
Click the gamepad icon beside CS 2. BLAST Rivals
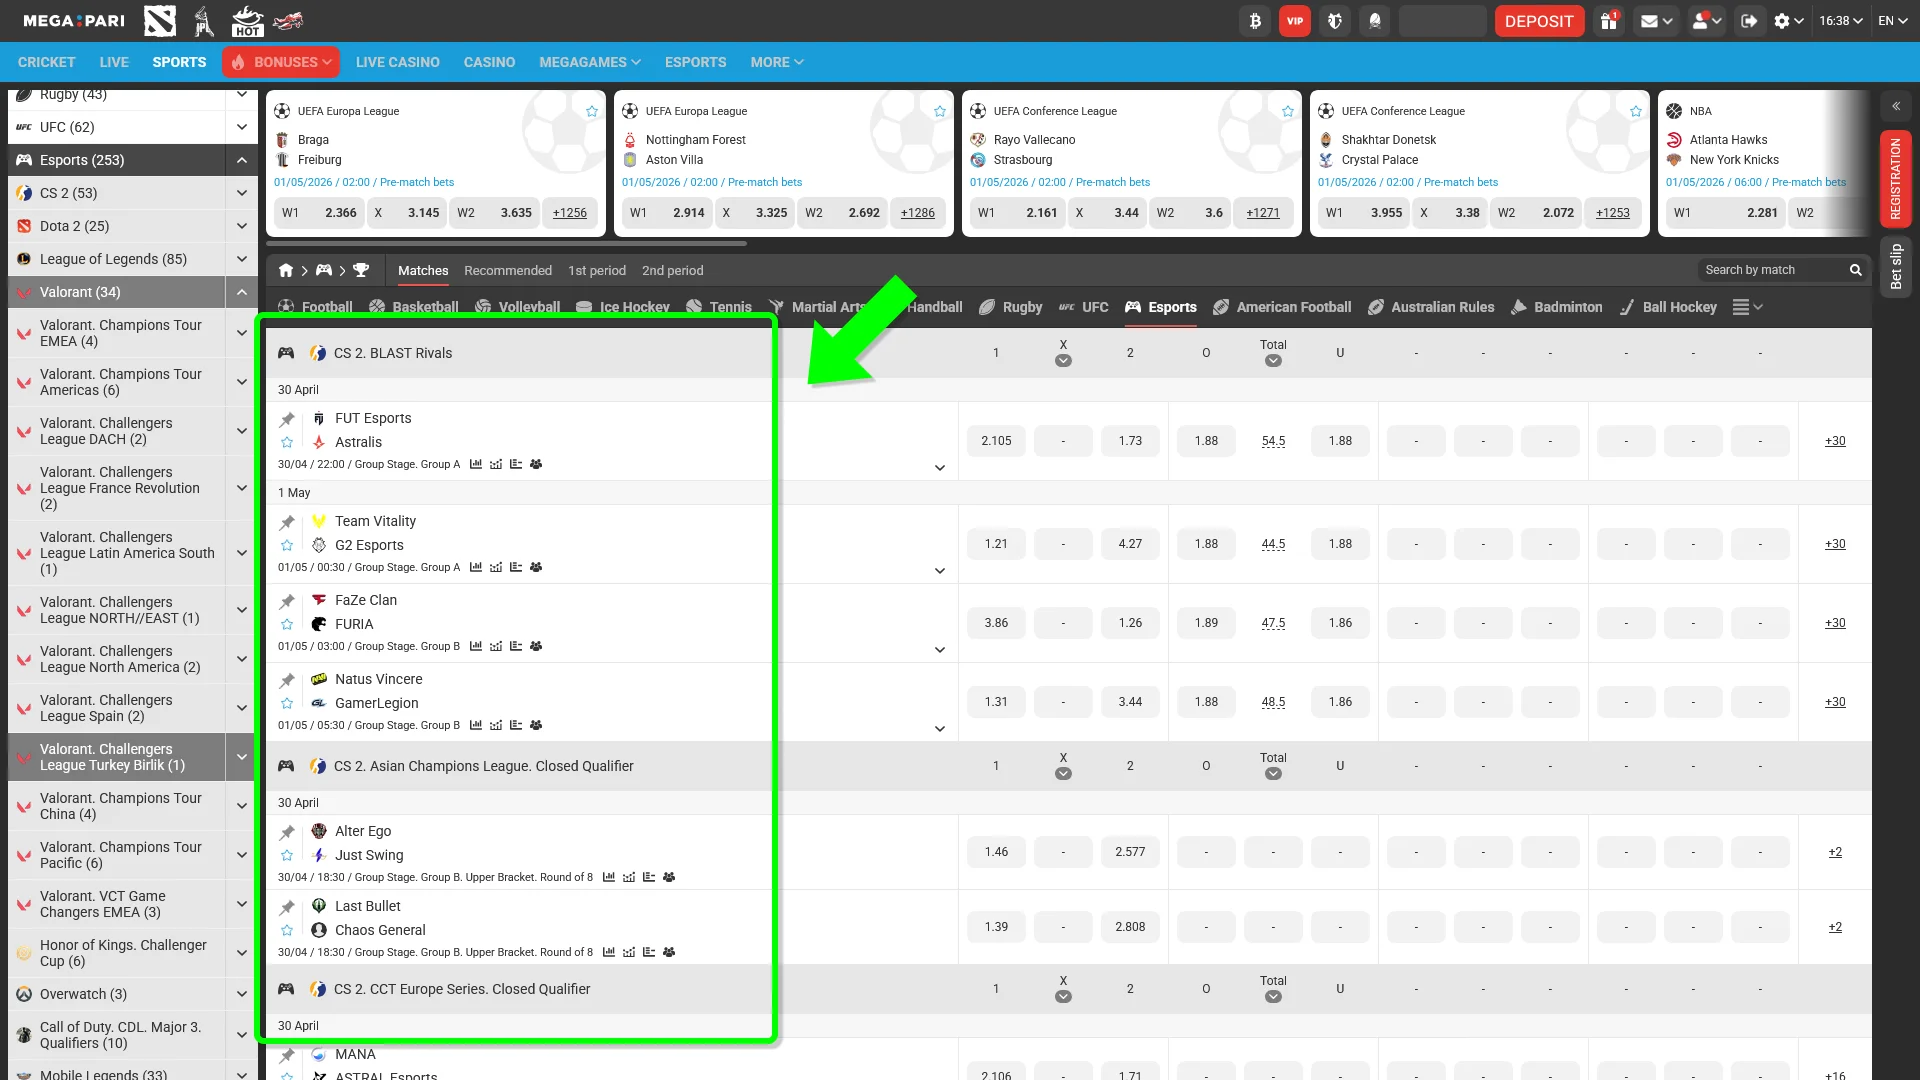click(x=286, y=353)
